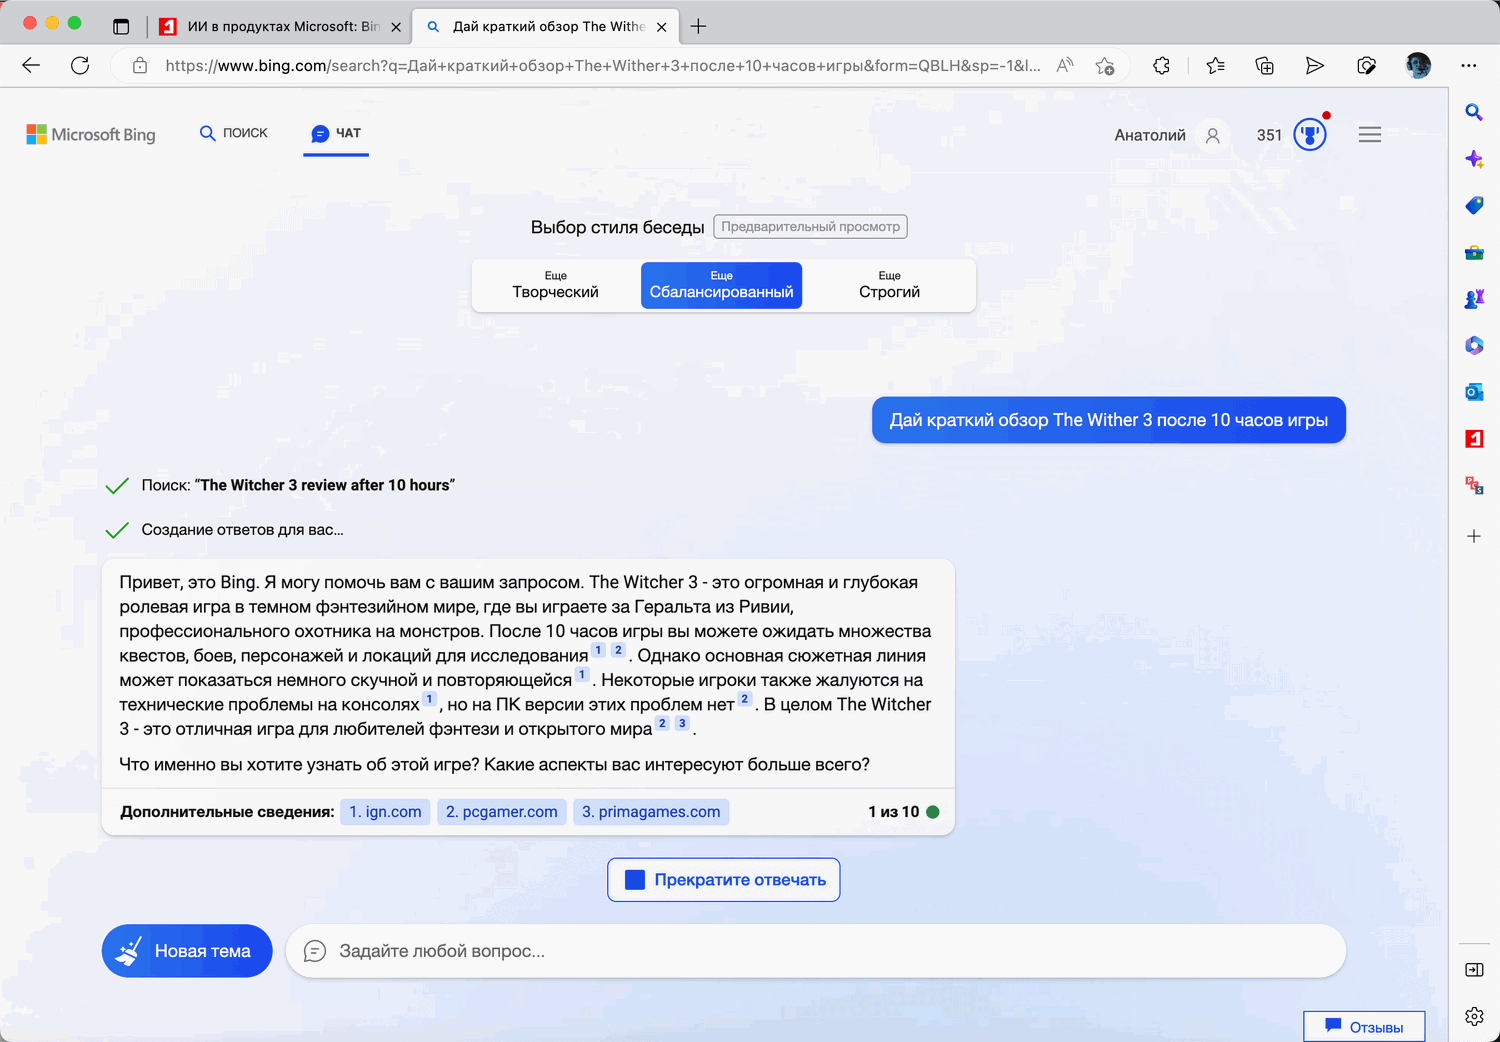Screen dimensions: 1500x1042
Task: Open the sidebar translation icon
Action: click(1474, 485)
